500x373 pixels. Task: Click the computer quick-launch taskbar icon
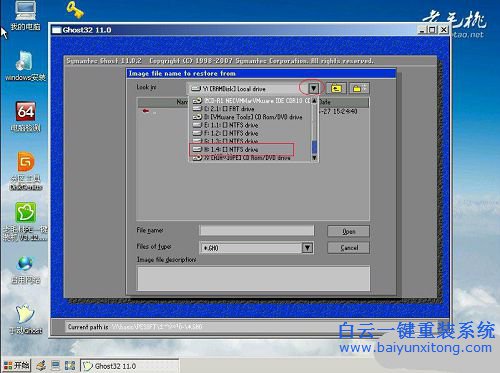pos(55,366)
